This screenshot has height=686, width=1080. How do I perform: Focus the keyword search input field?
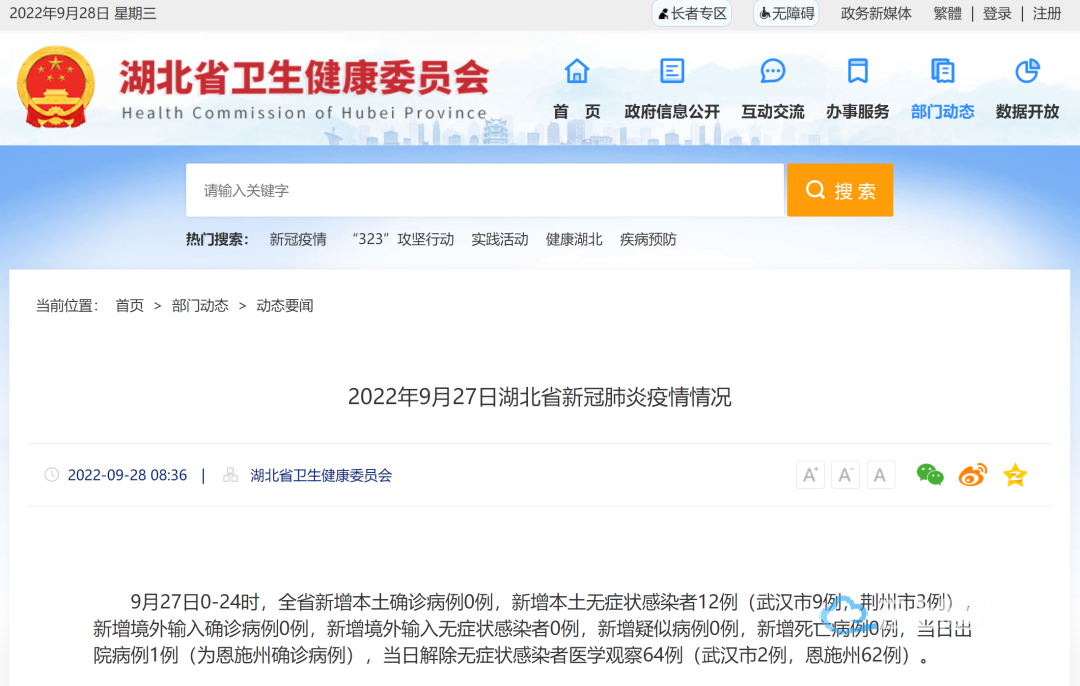tap(484, 190)
